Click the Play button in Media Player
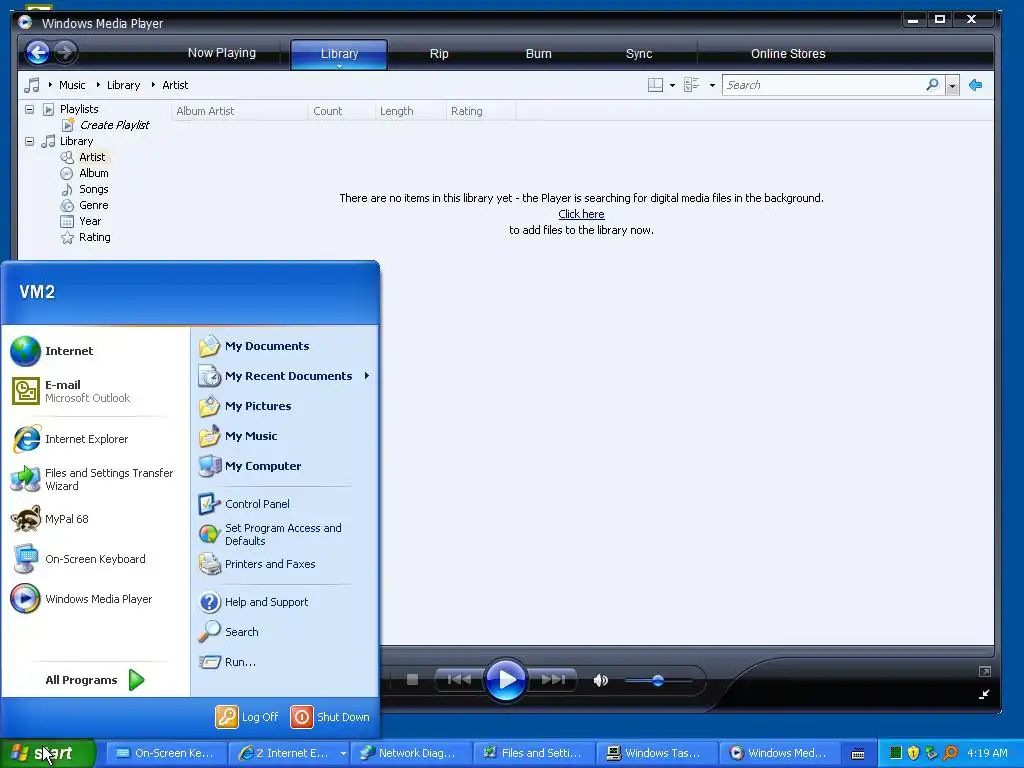This screenshot has height=768, width=1024. (x=505, y=680)
